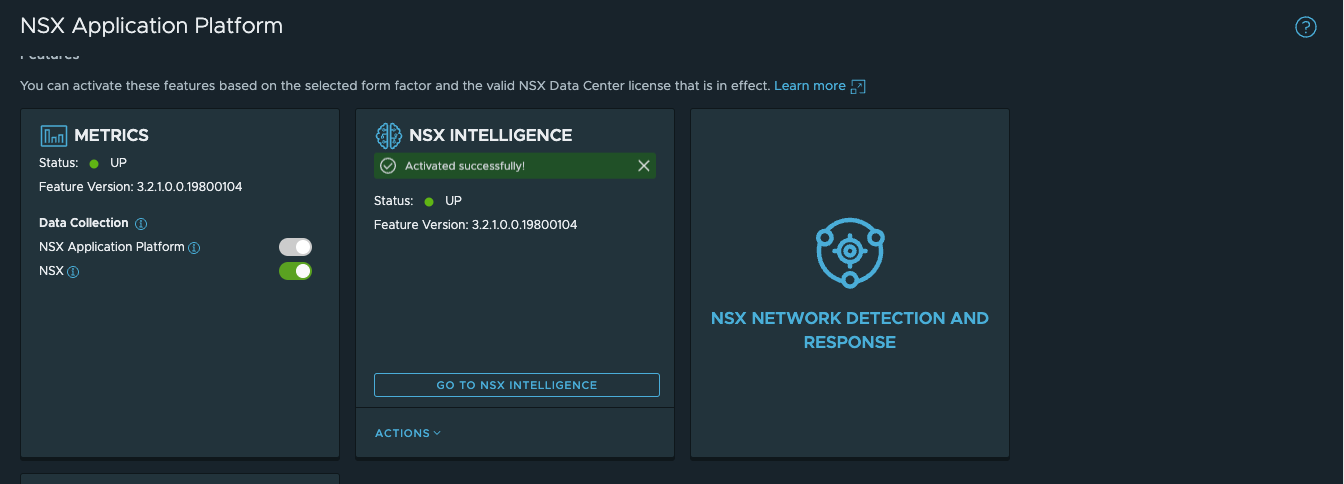Click the Metrics chart icon

[x=53, y=135]
